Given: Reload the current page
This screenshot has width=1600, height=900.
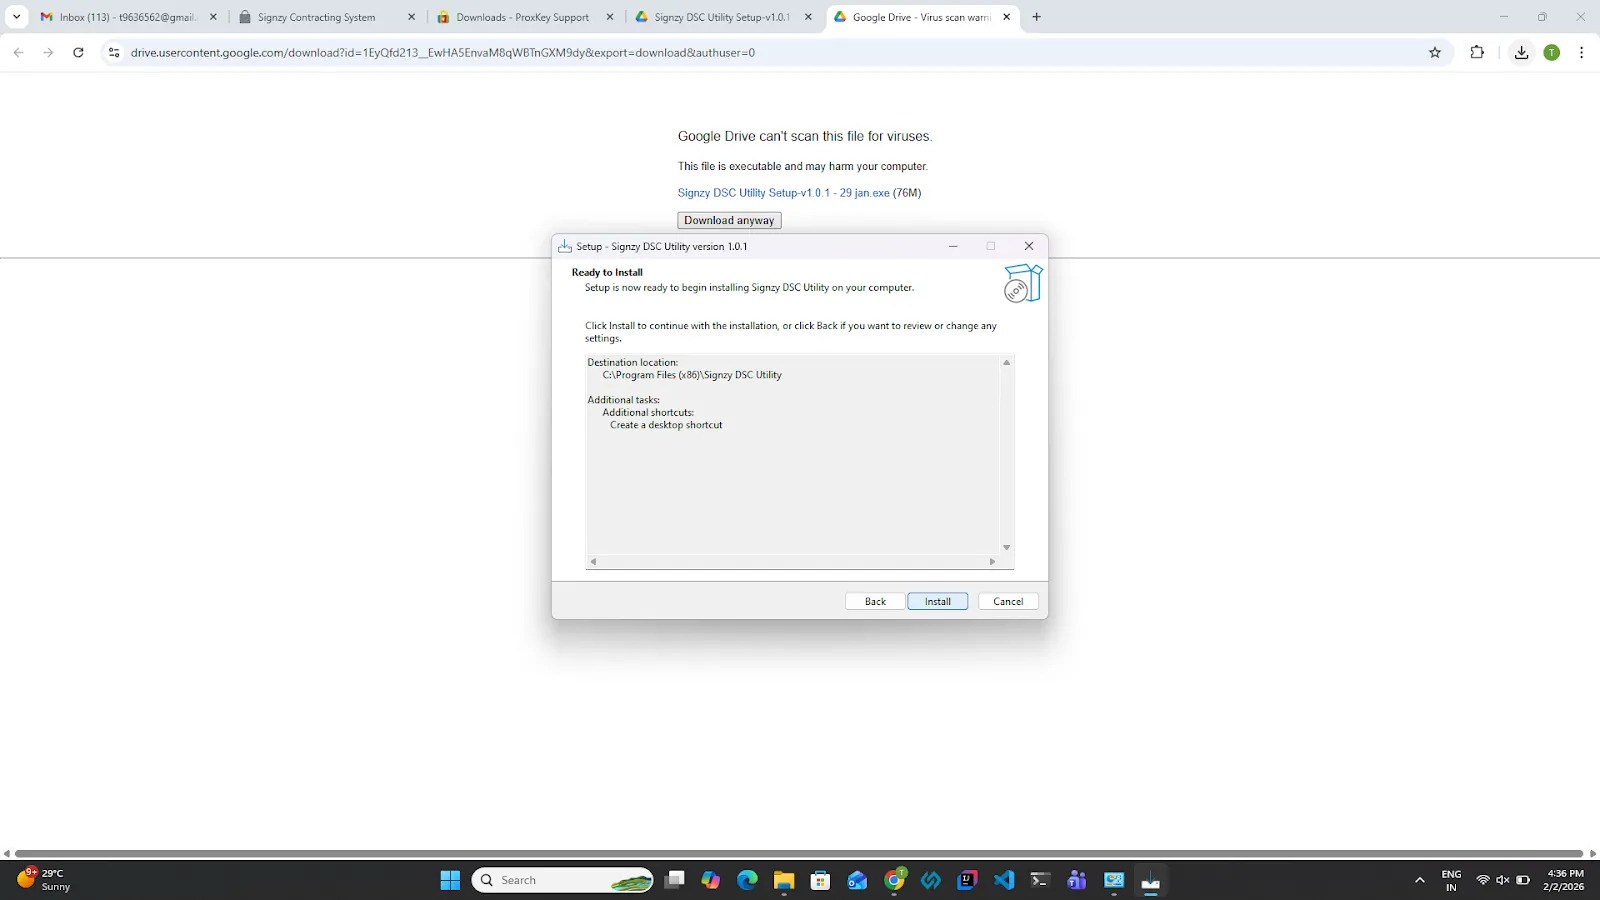Looking at the screenshot, I should click(x=78, y=53).
